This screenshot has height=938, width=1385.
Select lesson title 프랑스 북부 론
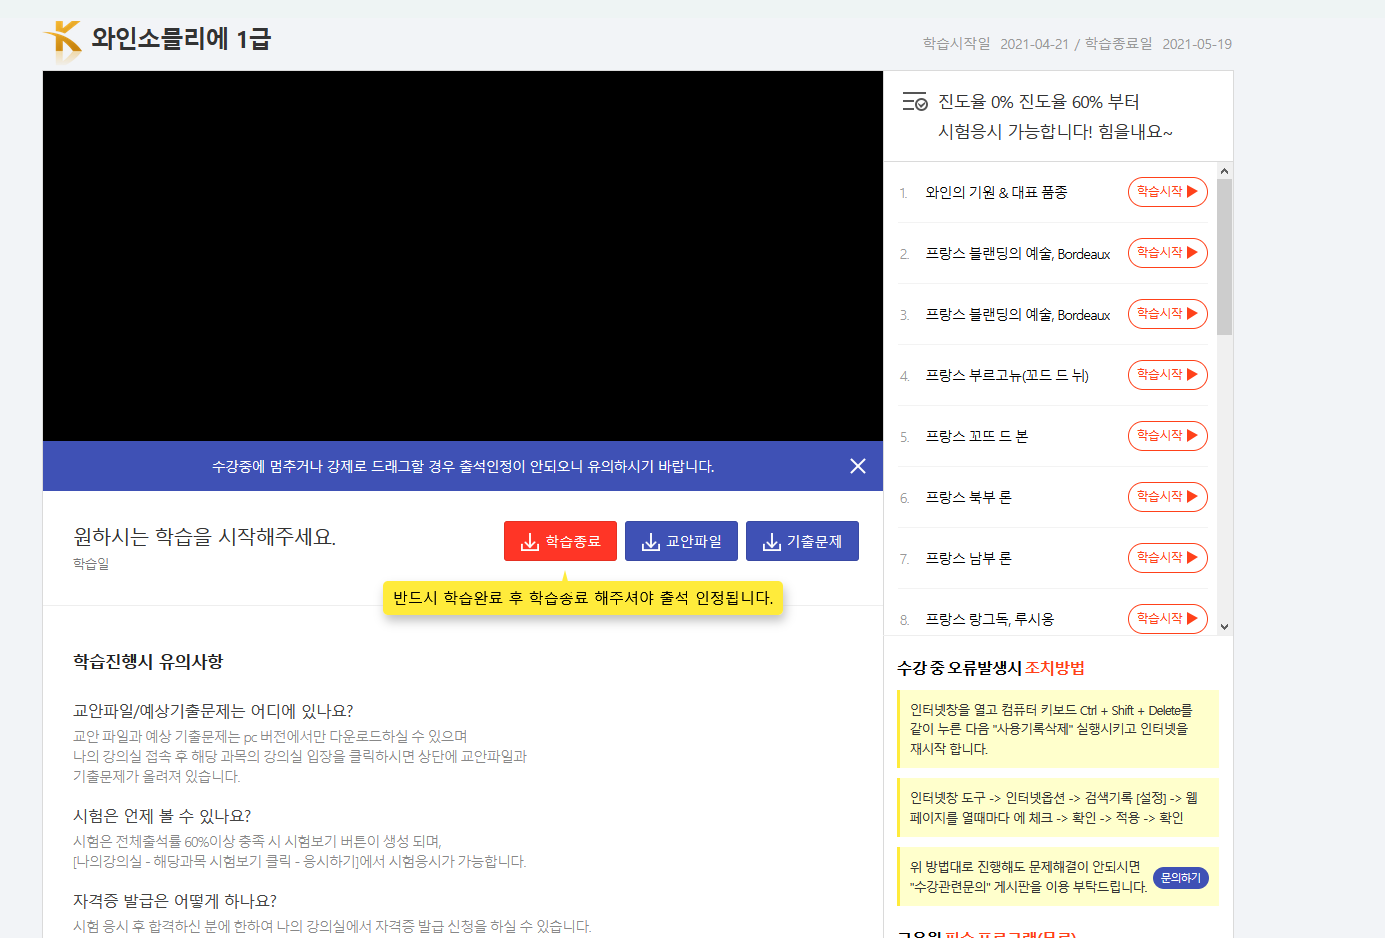pos(968,497)
